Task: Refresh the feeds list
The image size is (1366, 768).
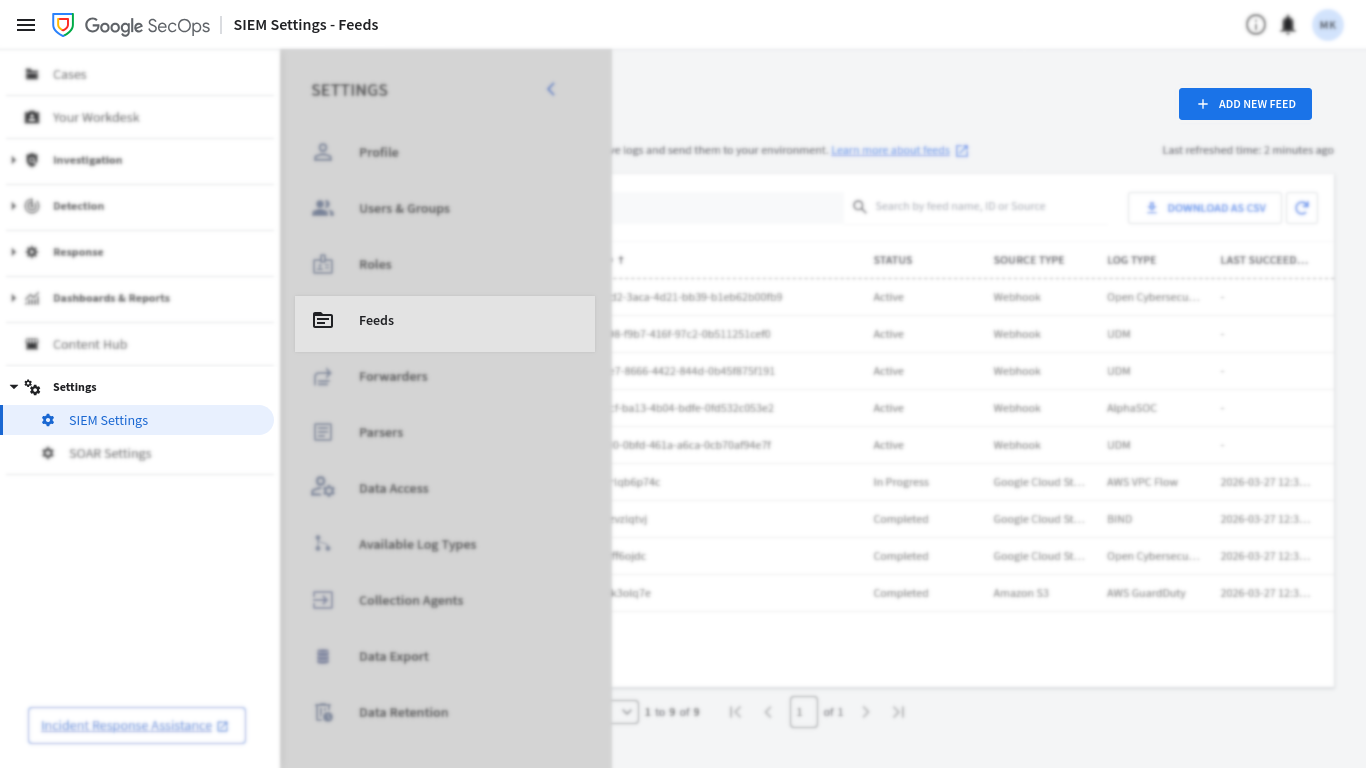Action: coord(1302,206)
